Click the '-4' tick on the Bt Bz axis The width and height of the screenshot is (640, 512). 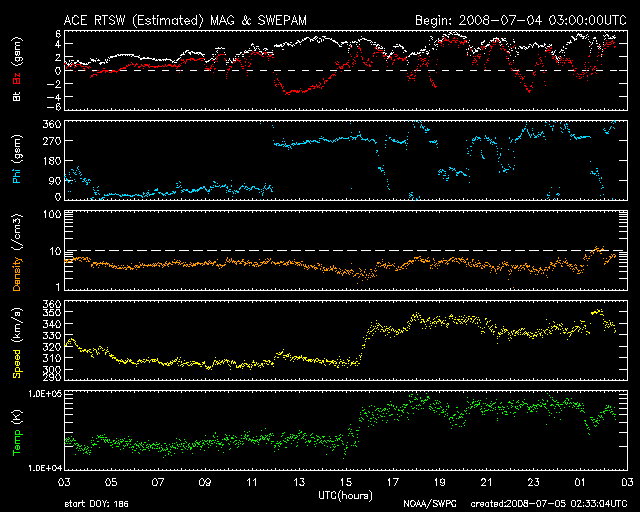click(53, 97)
